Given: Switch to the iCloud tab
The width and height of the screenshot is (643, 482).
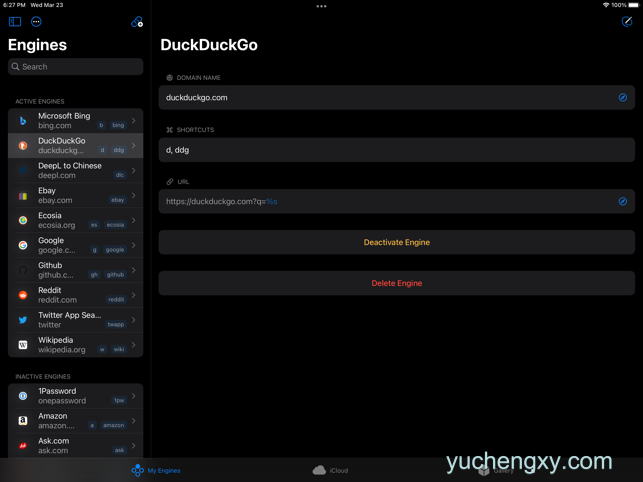Looking at the screenshot, I should 330,471.
